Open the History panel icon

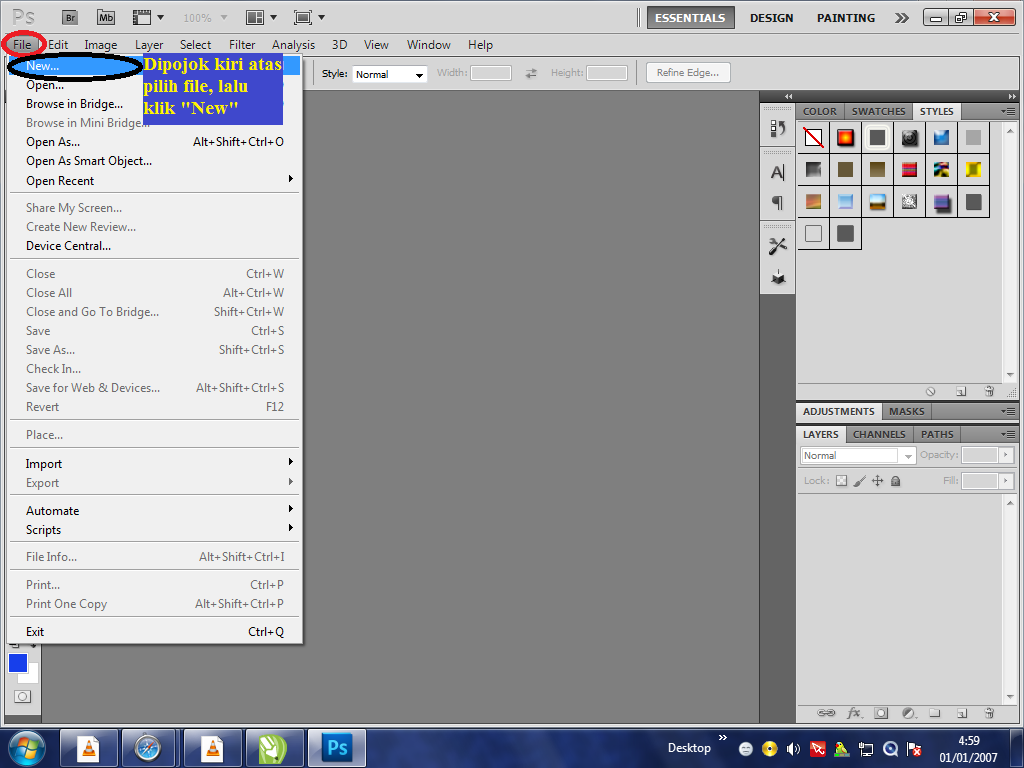coord(777,128)
